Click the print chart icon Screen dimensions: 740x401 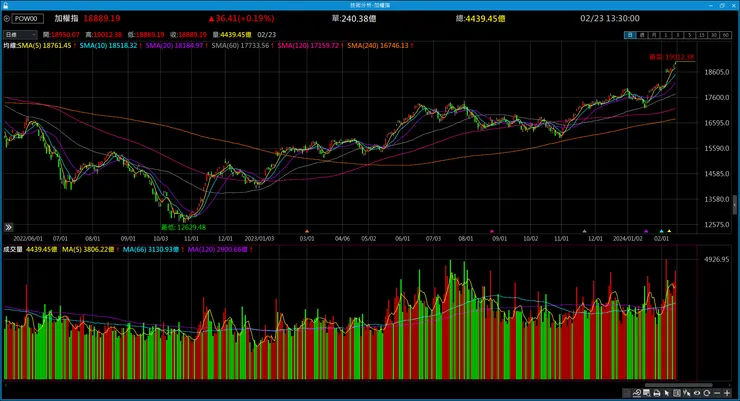point(657,393)
